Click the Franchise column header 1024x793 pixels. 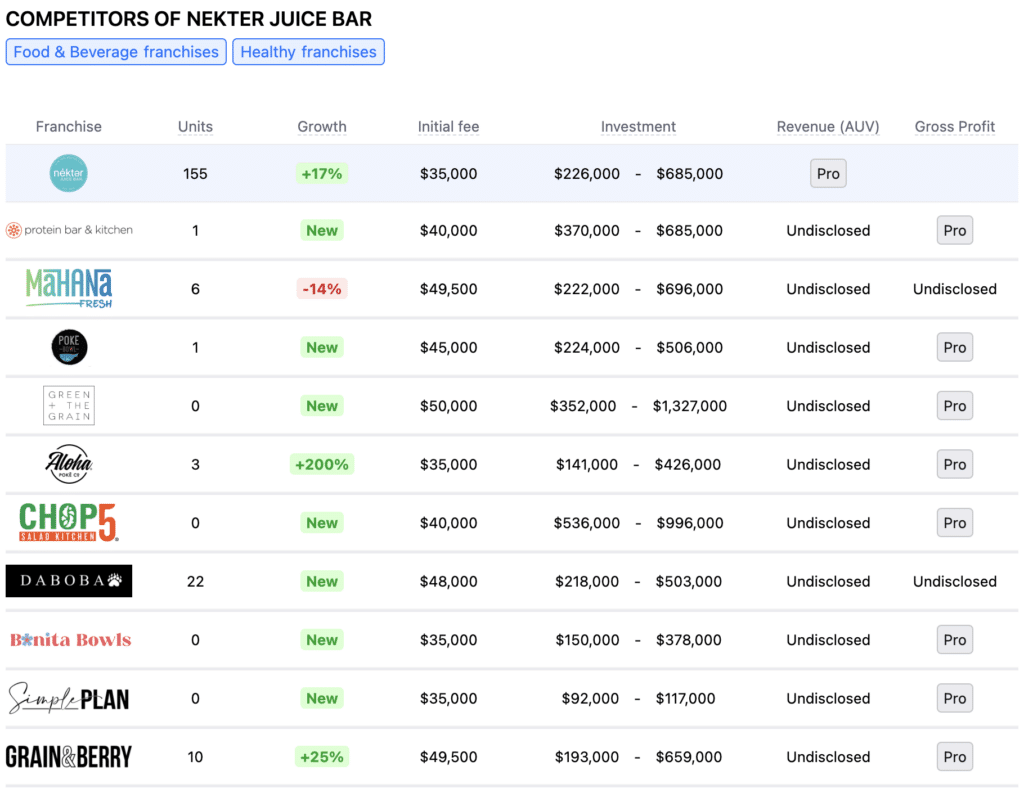coord(69,126)
